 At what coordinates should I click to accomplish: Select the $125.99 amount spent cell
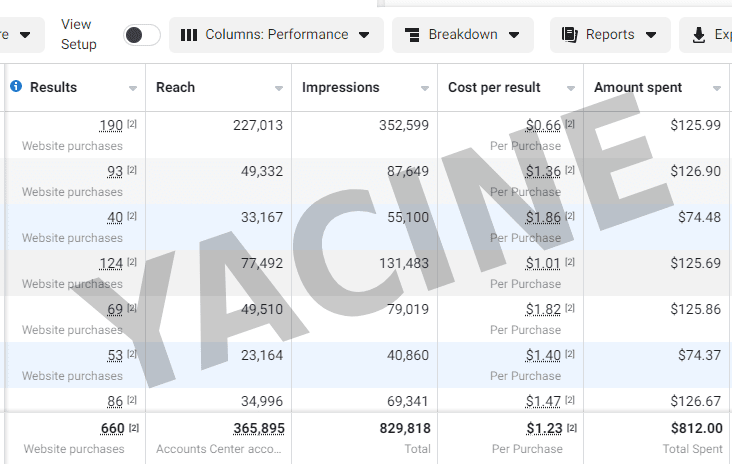coord(696,125)
